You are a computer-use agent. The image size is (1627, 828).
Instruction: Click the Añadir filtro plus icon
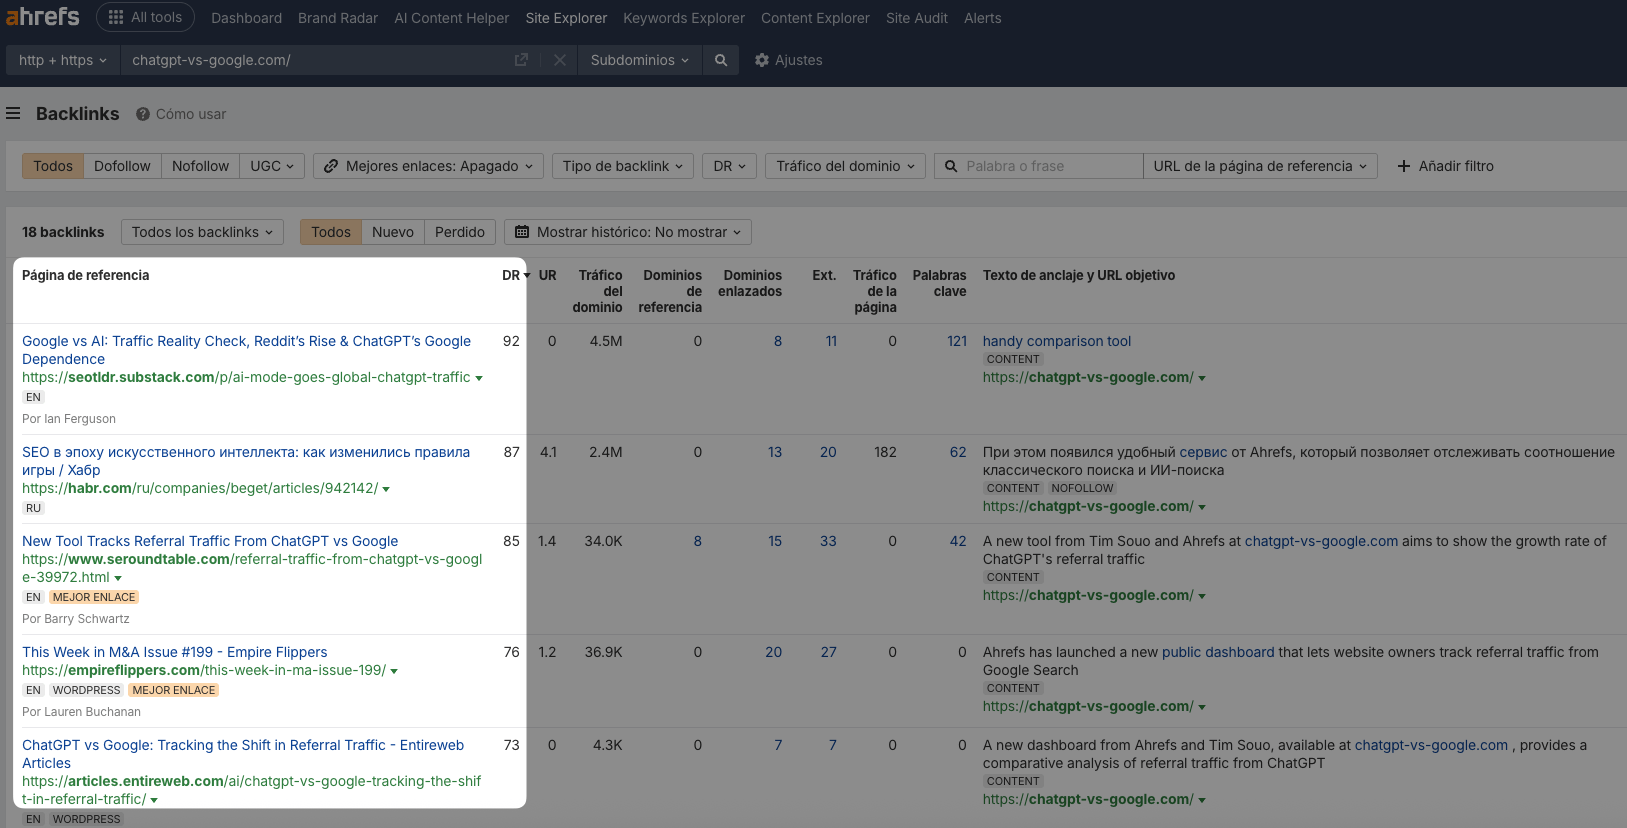(1404, 166)
